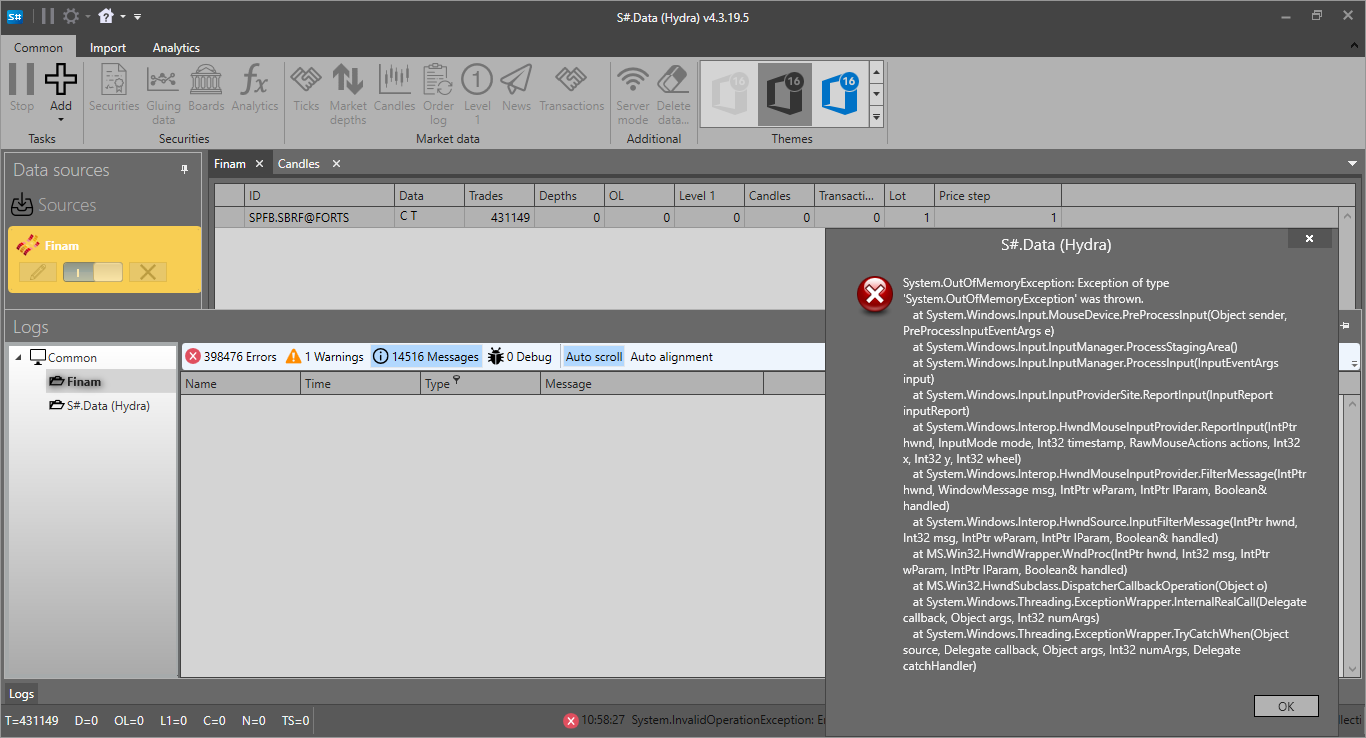Click OK in the error dialog
Image resolution: width=1366 pixels, height=738 pixels.
1286,706
